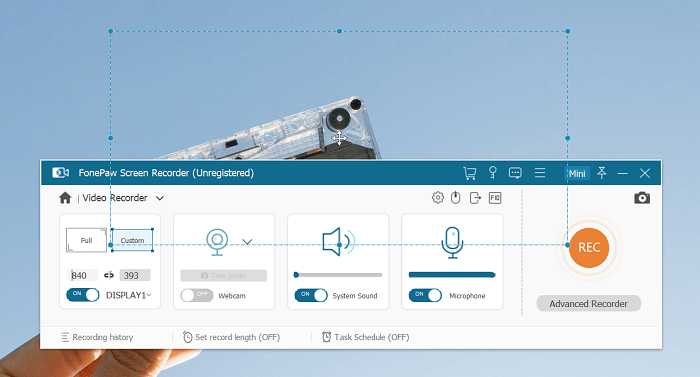Open the DISPLAY1 dropdown
Image resolution: width=700 pixels, height=377 pixels.
(129, 295)
